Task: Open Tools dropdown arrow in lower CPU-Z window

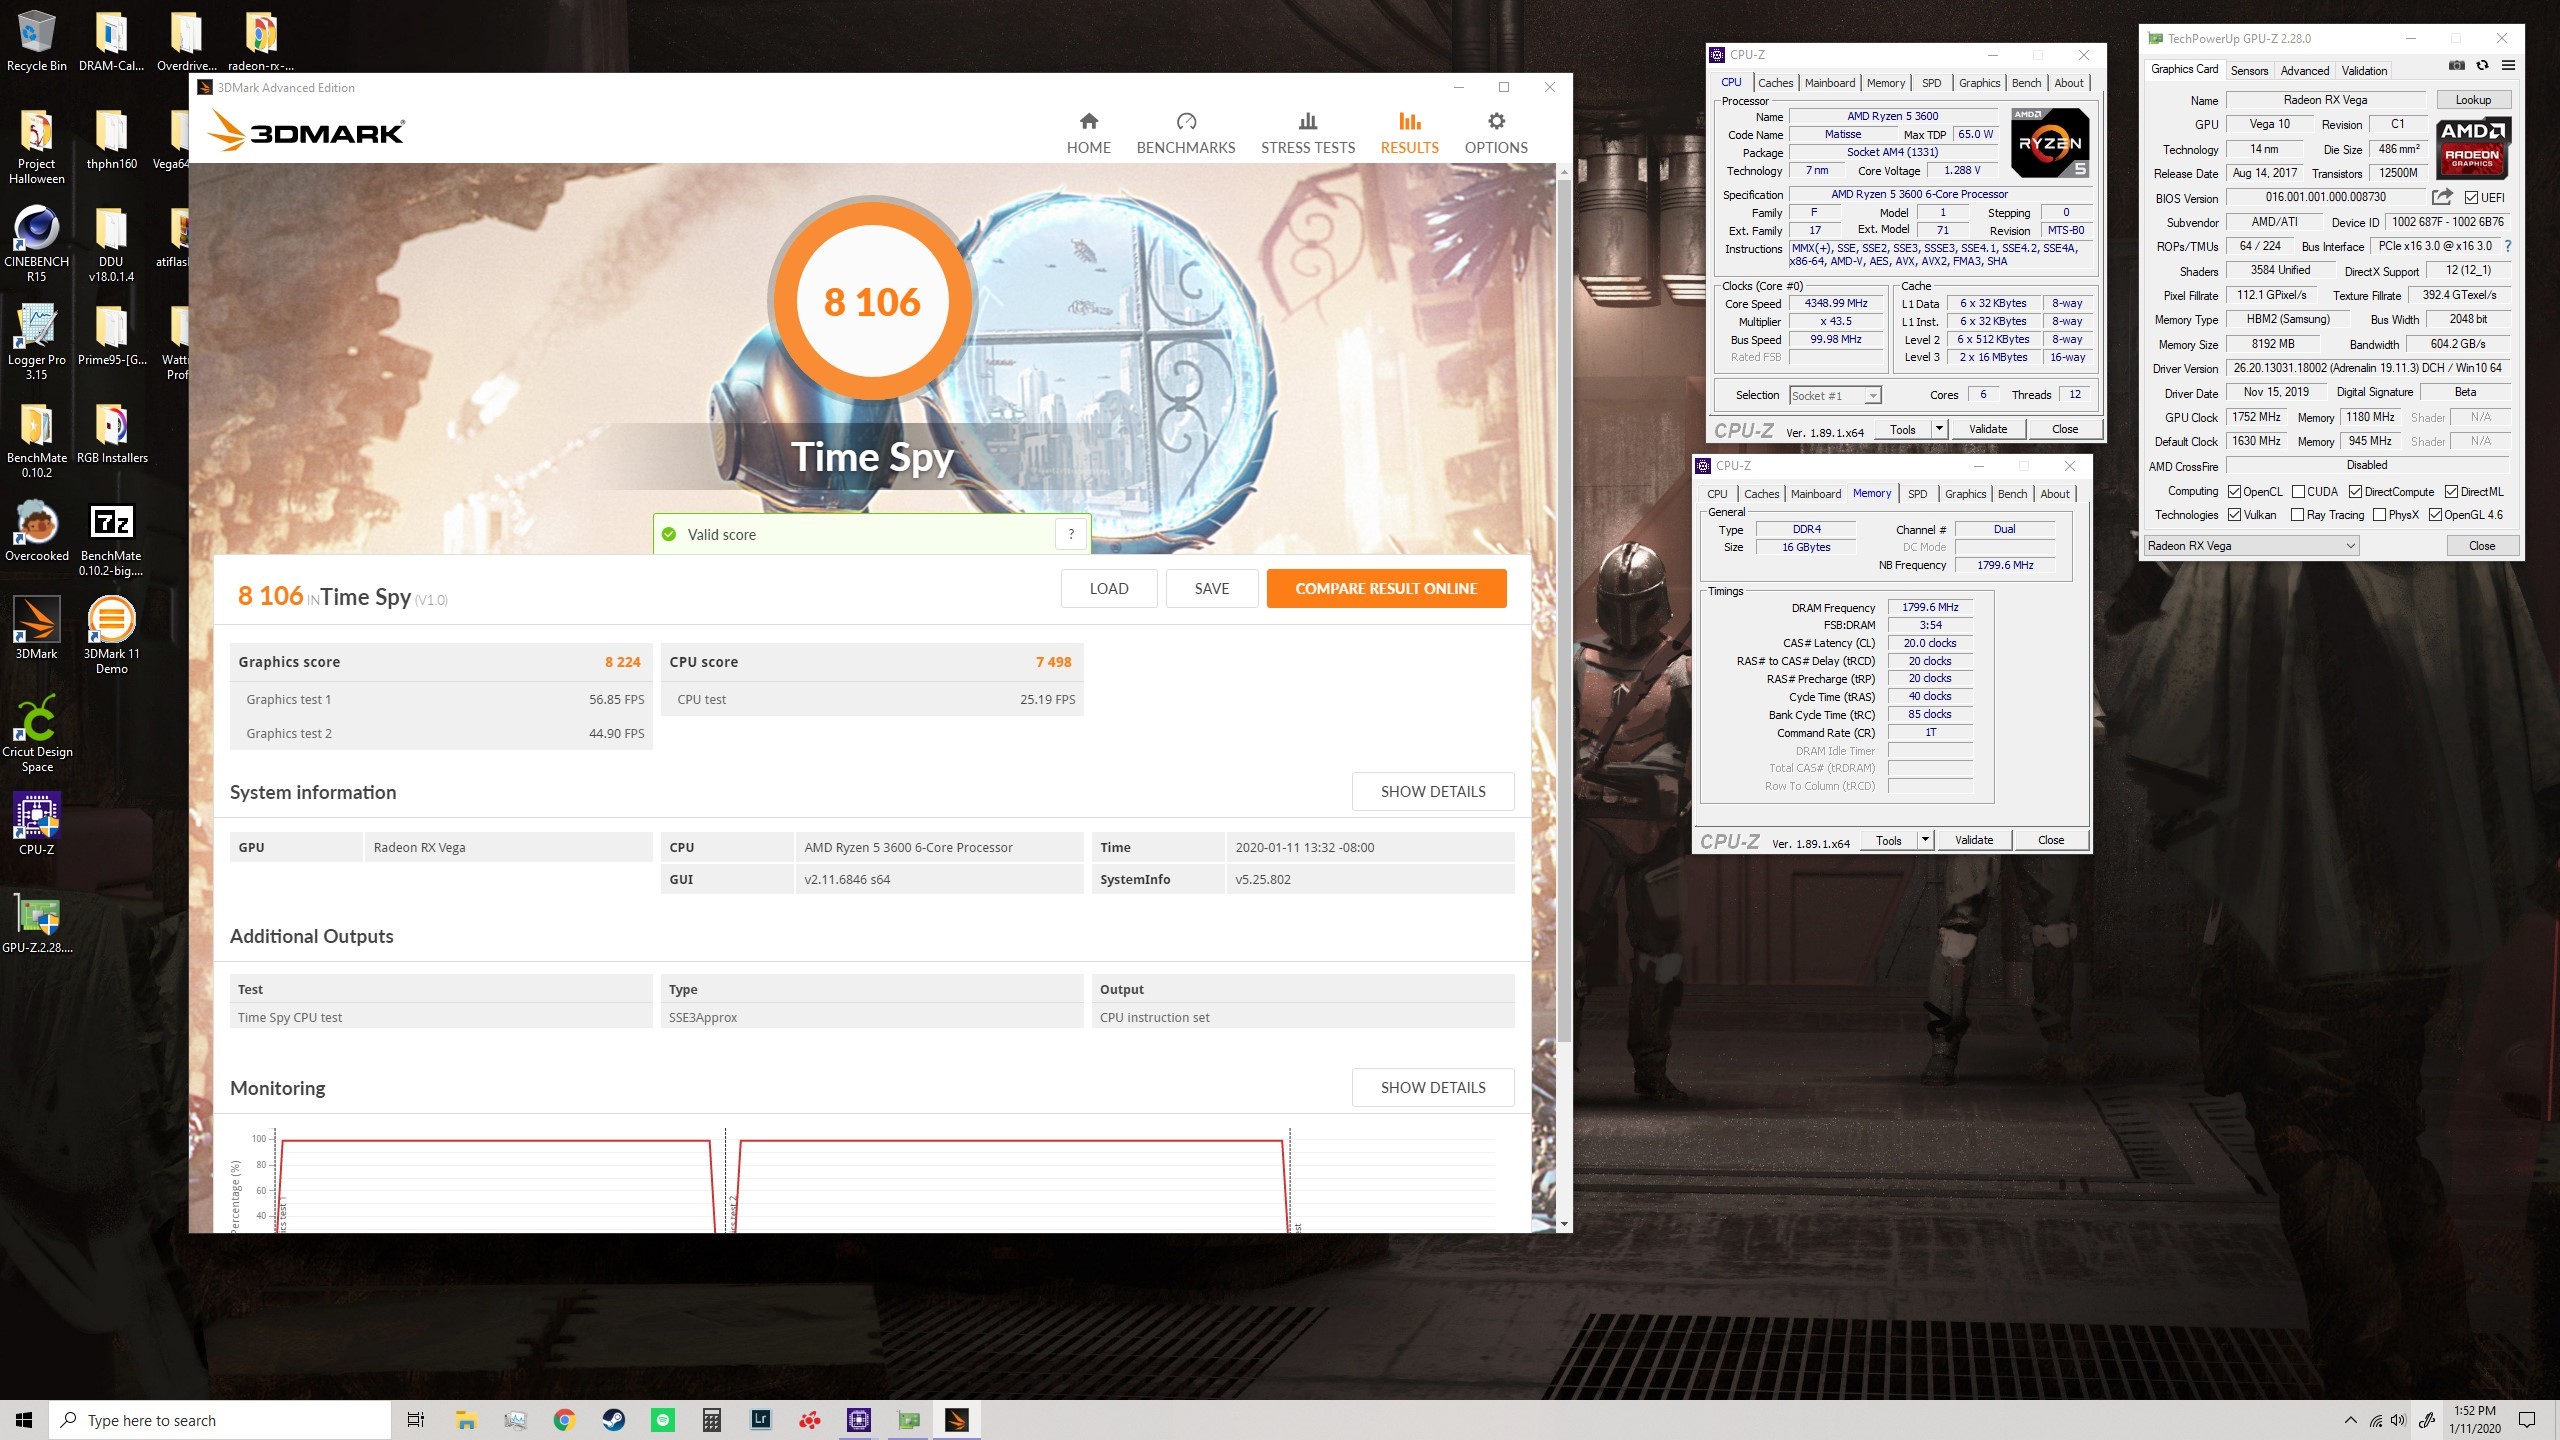Action: pyautogui.click(x=1924, y=840)
